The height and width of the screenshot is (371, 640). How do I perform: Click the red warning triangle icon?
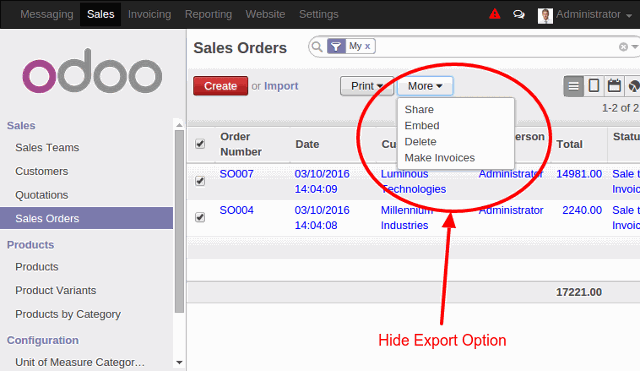pyautogui.click(x=495, y=14)
